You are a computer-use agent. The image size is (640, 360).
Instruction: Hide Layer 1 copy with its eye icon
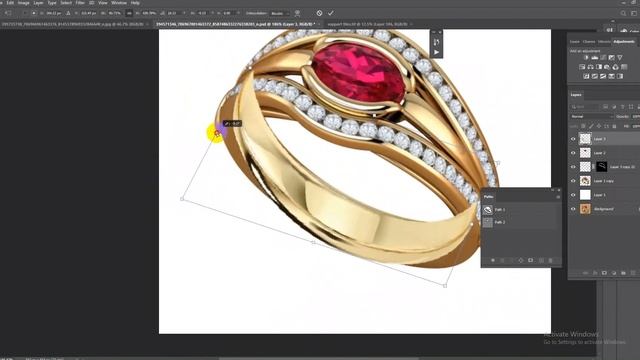click(573, 181)
